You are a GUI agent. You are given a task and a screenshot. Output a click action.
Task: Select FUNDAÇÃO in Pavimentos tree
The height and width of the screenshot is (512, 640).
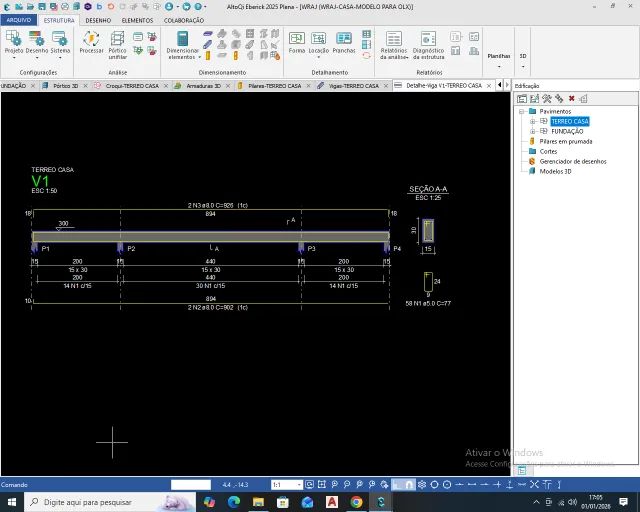(x=567, y=131)
